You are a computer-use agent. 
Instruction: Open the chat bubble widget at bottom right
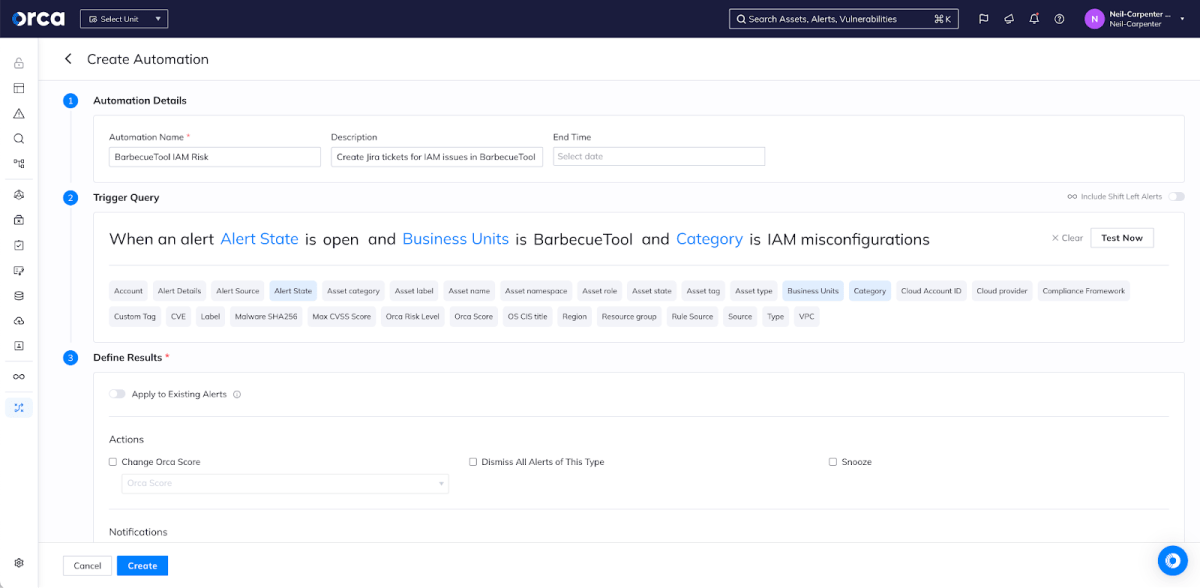point(1171,560)
